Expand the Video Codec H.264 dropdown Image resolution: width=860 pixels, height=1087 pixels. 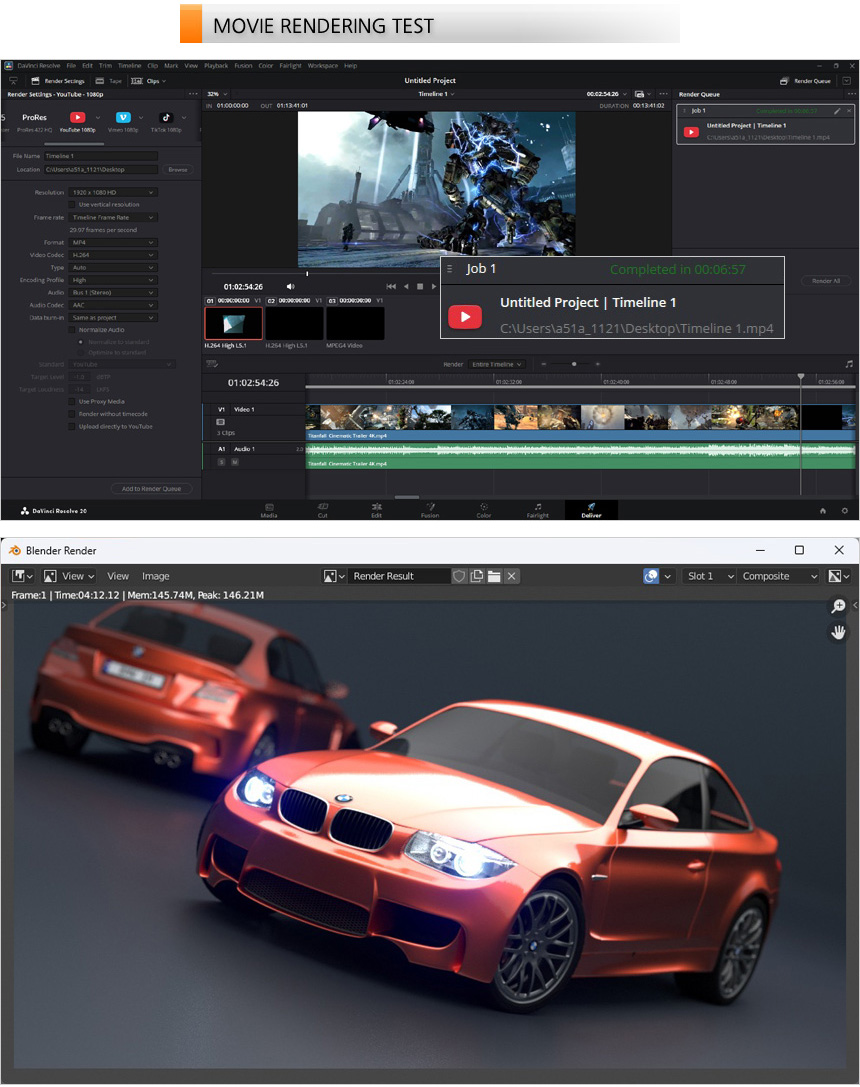[113, 254]
